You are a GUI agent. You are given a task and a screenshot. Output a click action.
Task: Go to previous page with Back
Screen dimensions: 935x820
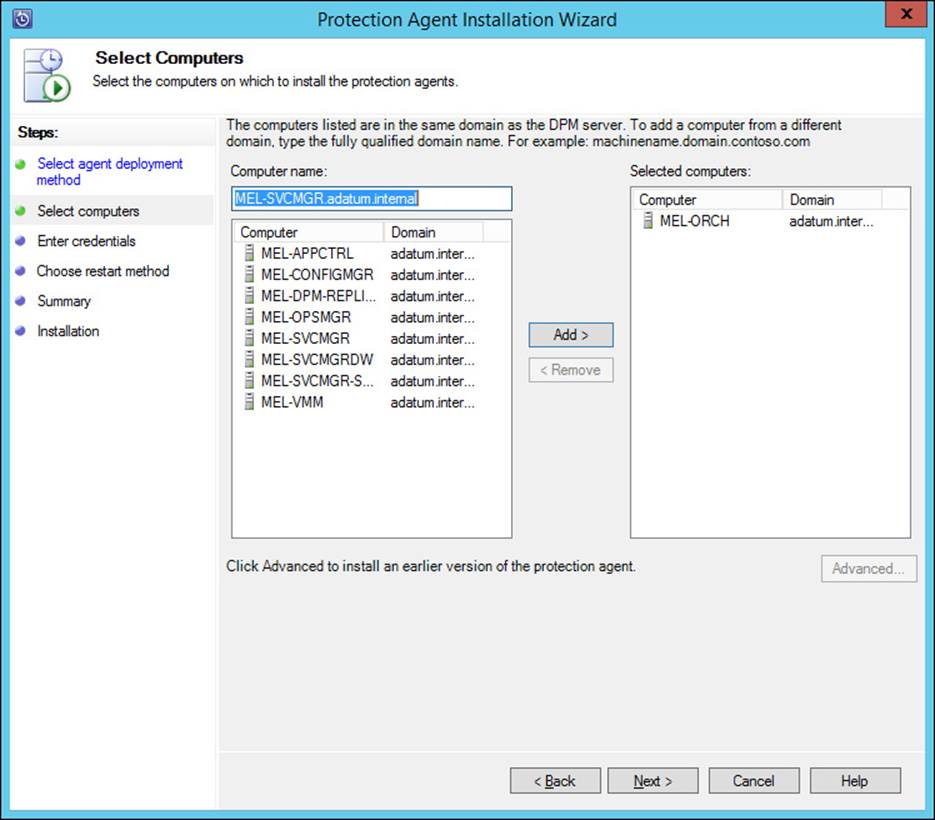(555, 781)
